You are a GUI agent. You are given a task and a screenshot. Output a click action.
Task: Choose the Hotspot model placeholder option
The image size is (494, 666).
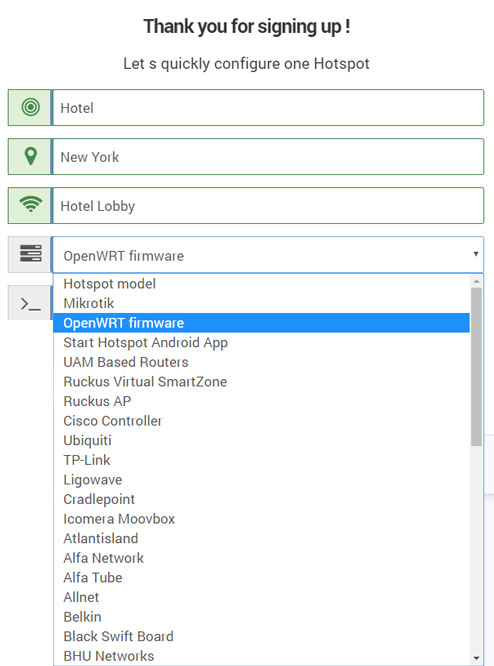coord(261,284)
